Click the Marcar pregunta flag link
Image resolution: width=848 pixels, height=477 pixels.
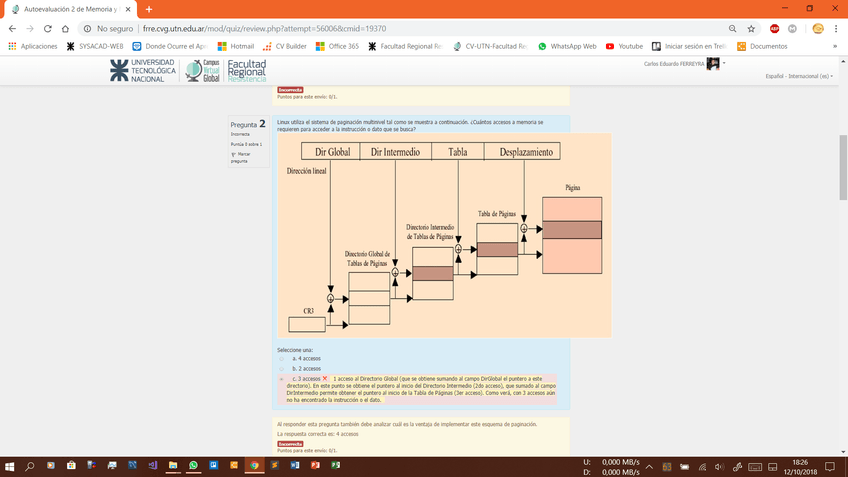point(241,157)
